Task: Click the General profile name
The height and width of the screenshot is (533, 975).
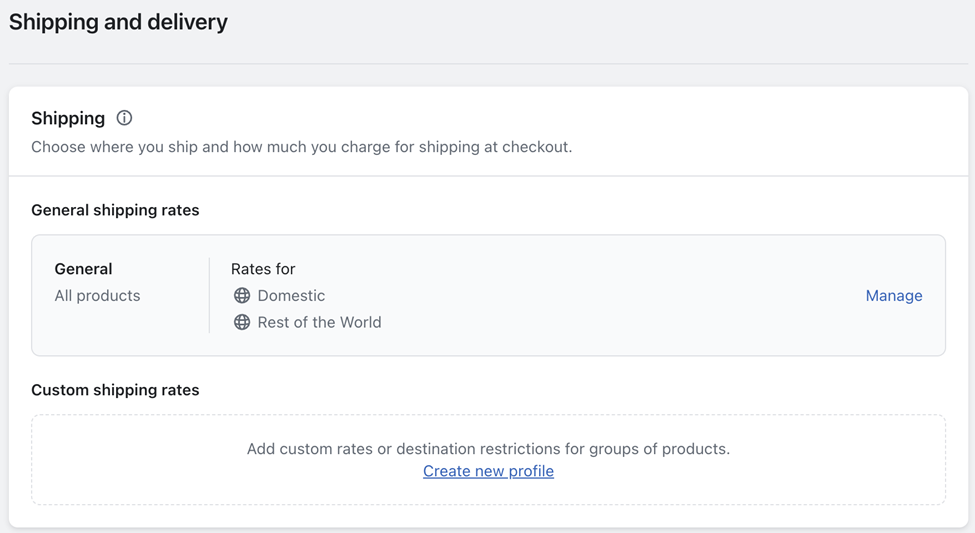Action: click(x=83, y=269)
